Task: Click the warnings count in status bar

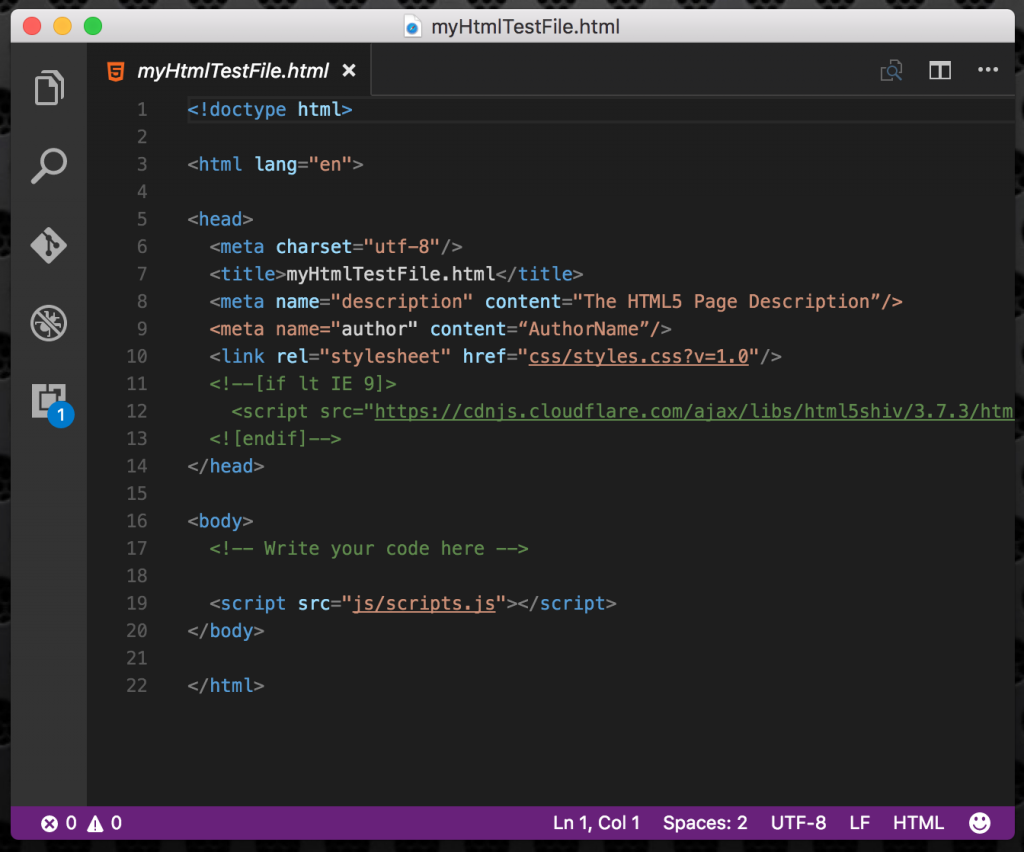Action: click(x=105, y=824)
